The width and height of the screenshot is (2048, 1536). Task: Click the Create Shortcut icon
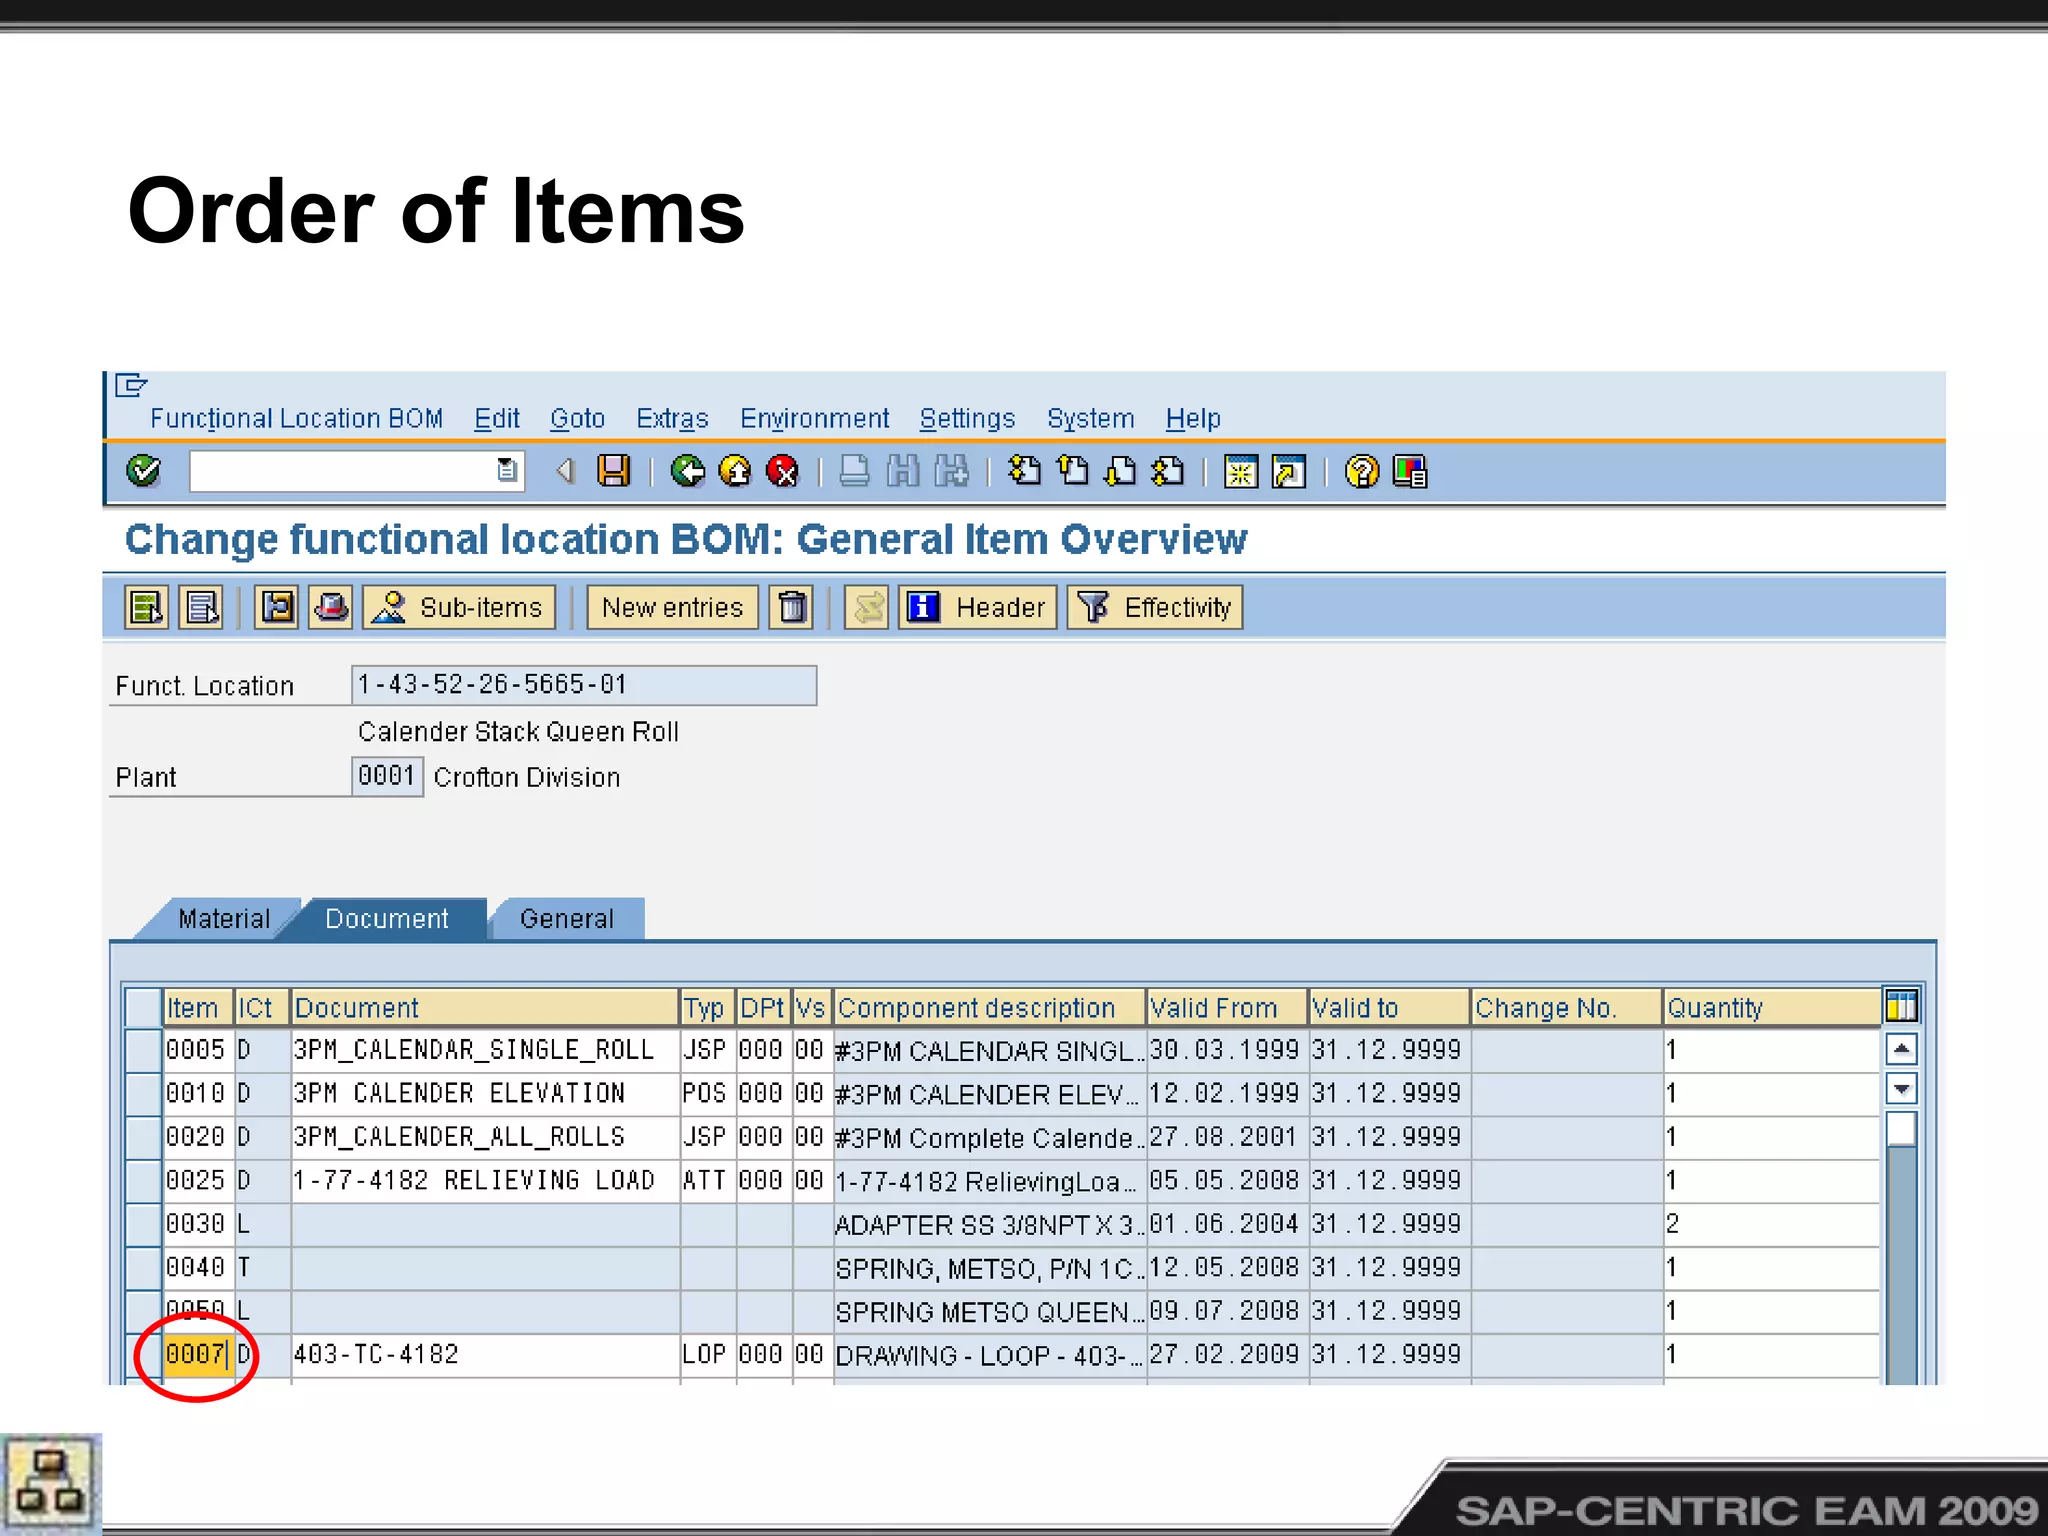click(x=1288, y=471)
